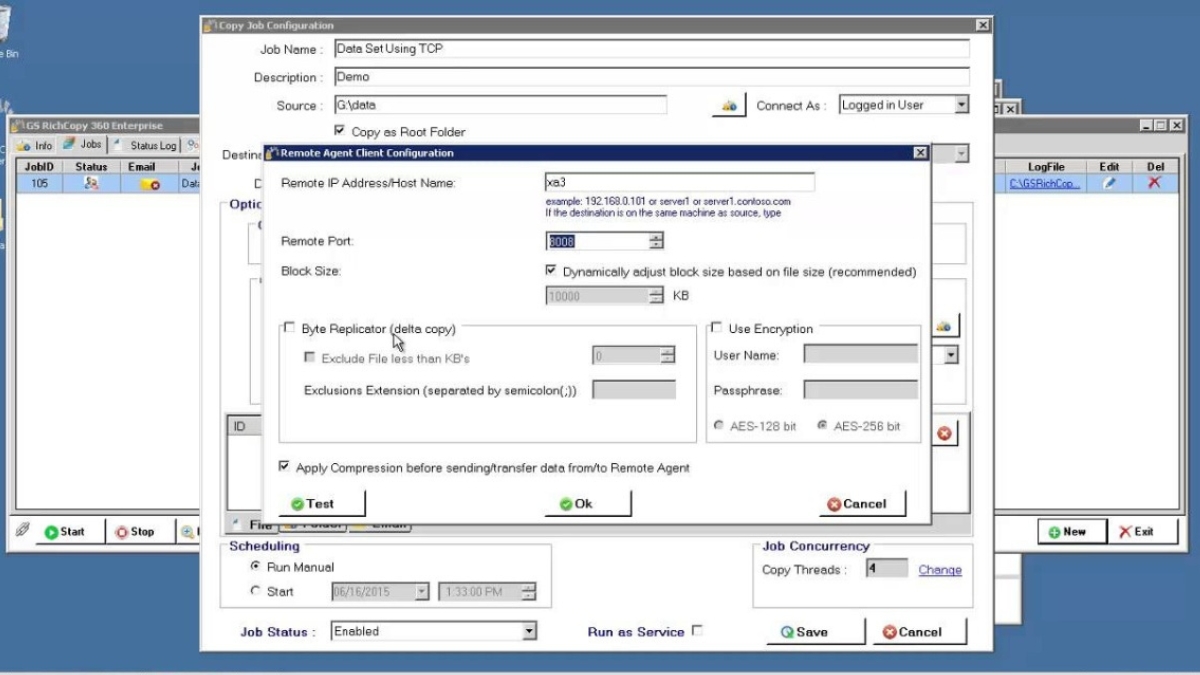Viewport: 1200px width, 675px height.
Task: Click the pencil Edit icon for job 105
Action: [1109, 183]
